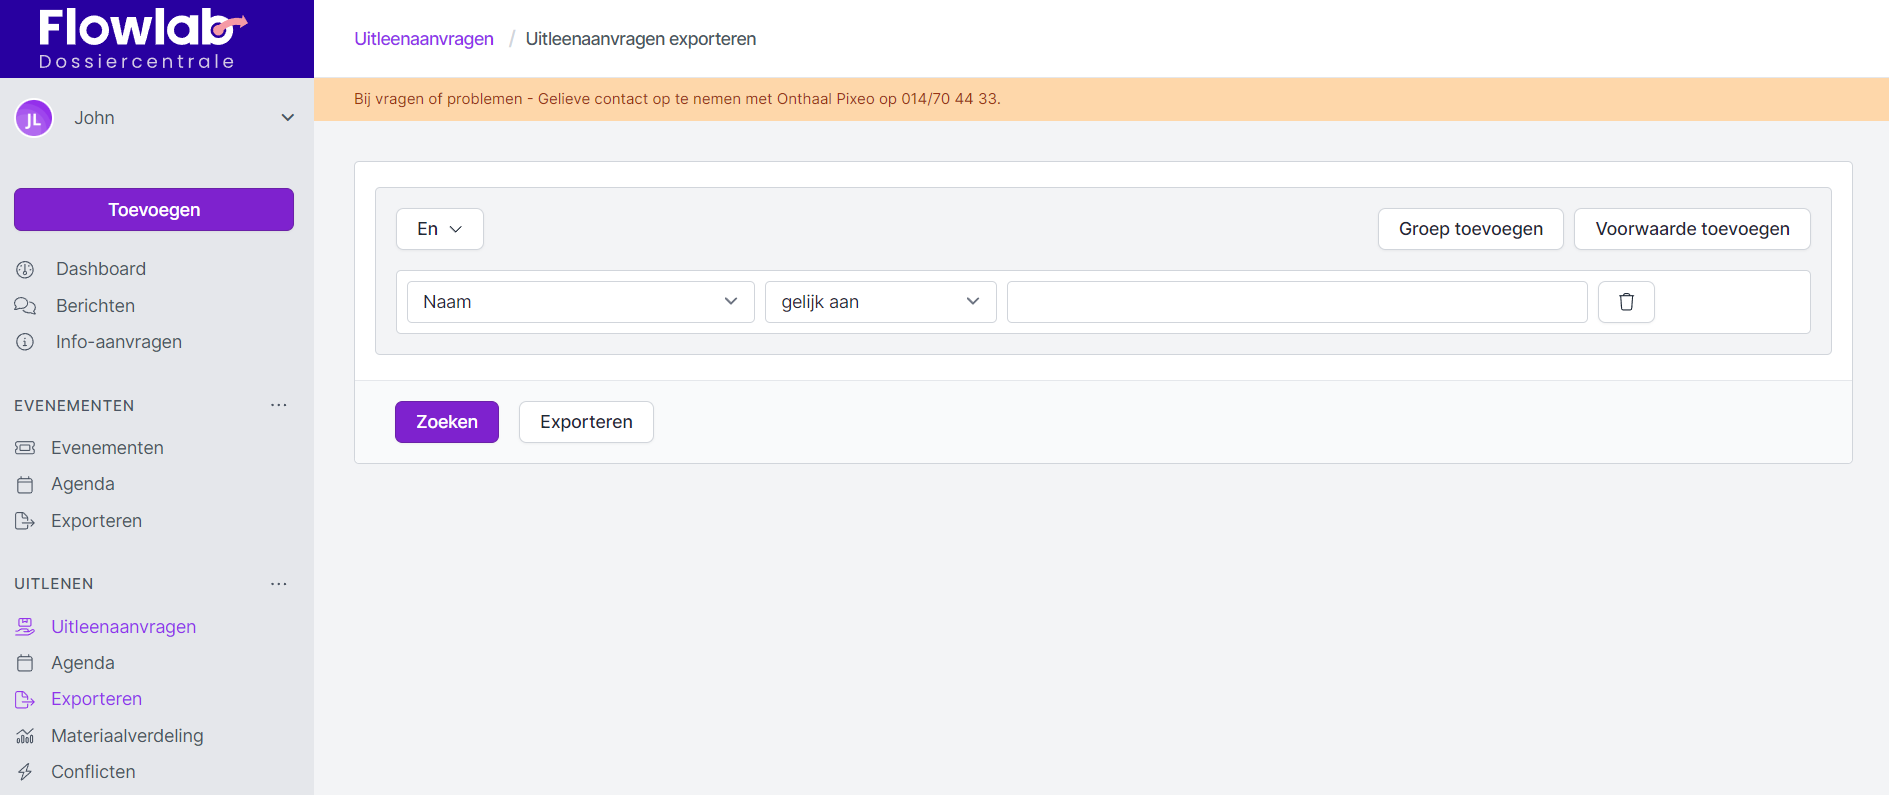Click the Flowlab Dossiercentrale logo

tap(140, 39)
